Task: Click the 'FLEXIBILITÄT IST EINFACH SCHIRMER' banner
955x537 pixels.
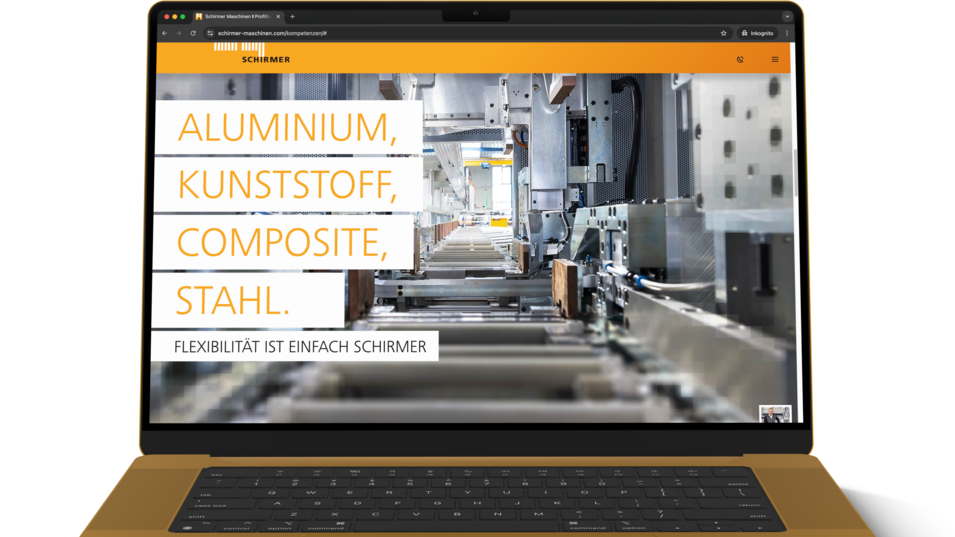Action: tap(294, 347)
